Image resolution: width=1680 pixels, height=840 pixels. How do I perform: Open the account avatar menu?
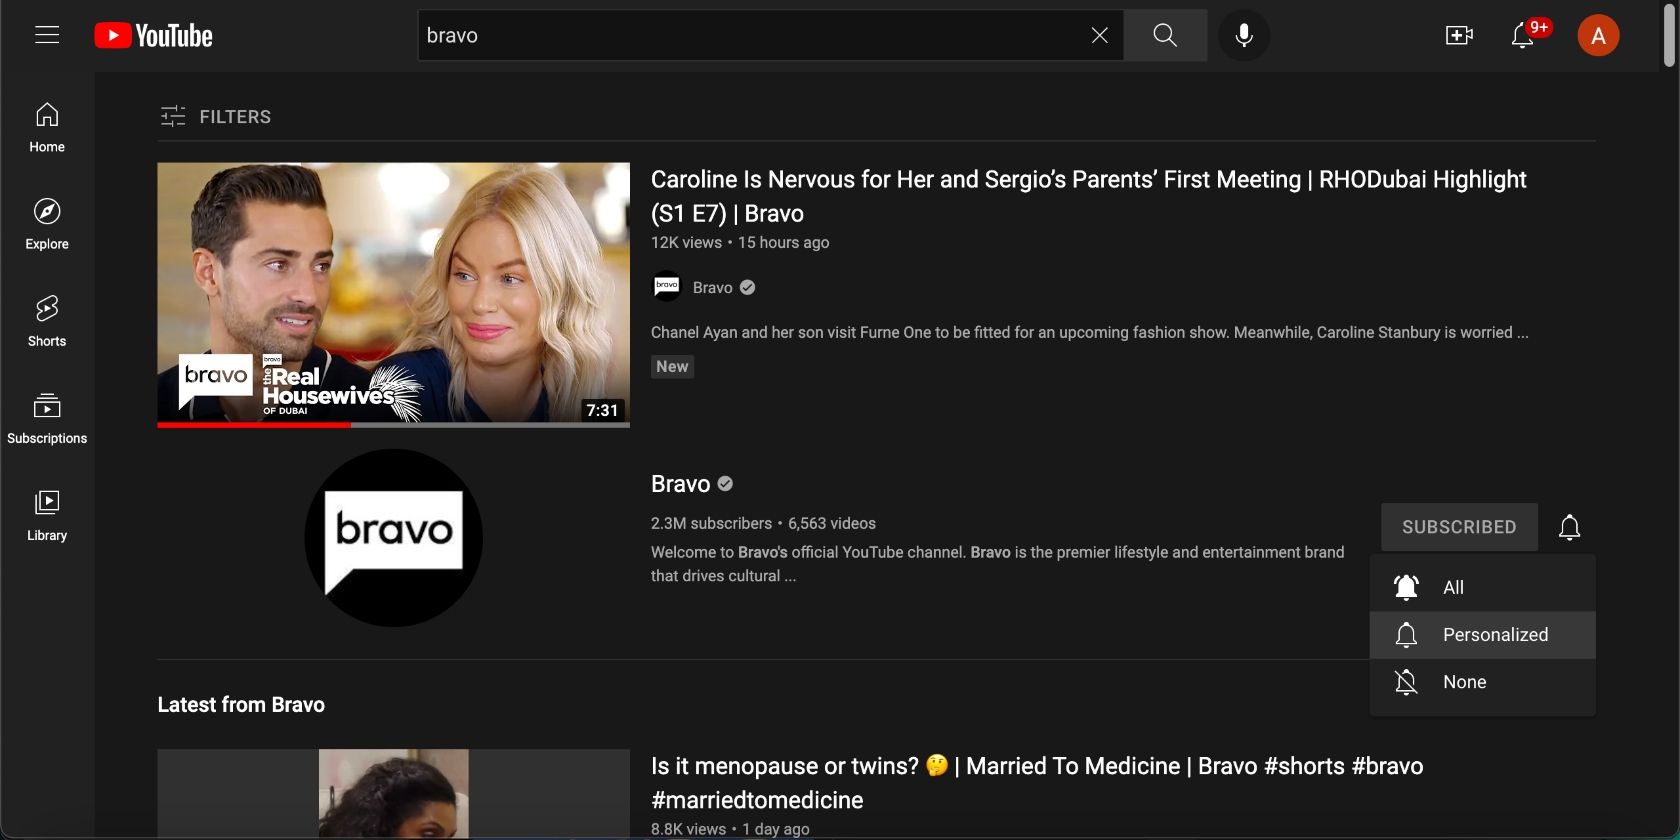point(1598,35)
